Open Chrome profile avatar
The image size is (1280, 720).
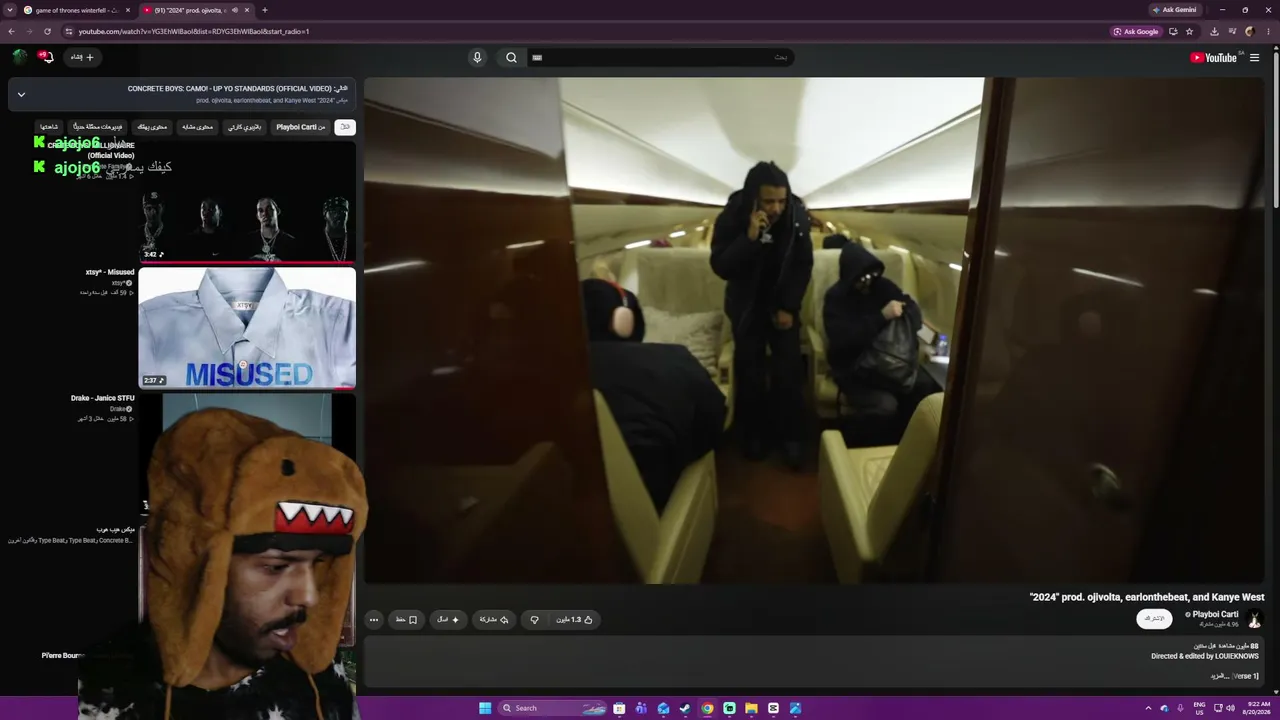click(1250, 31)
